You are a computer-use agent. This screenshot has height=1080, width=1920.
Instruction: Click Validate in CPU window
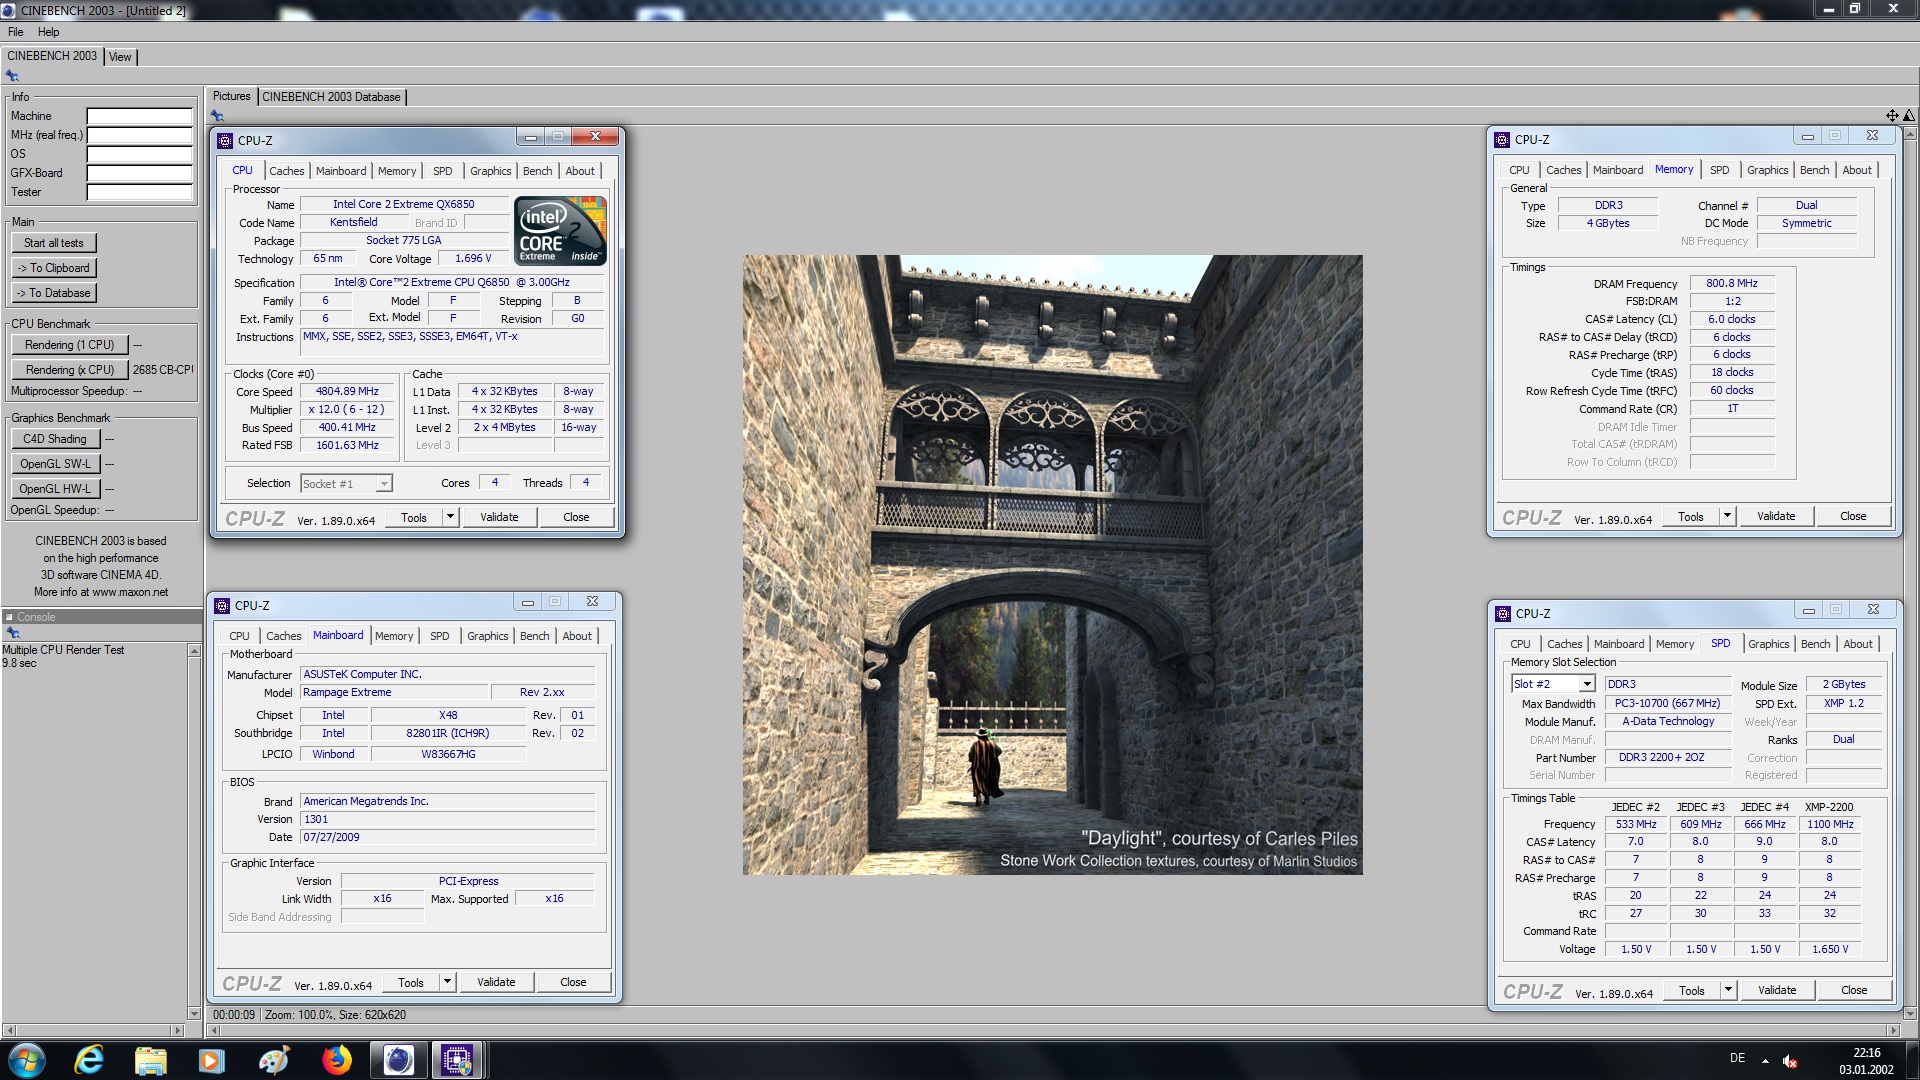point(499,517)
